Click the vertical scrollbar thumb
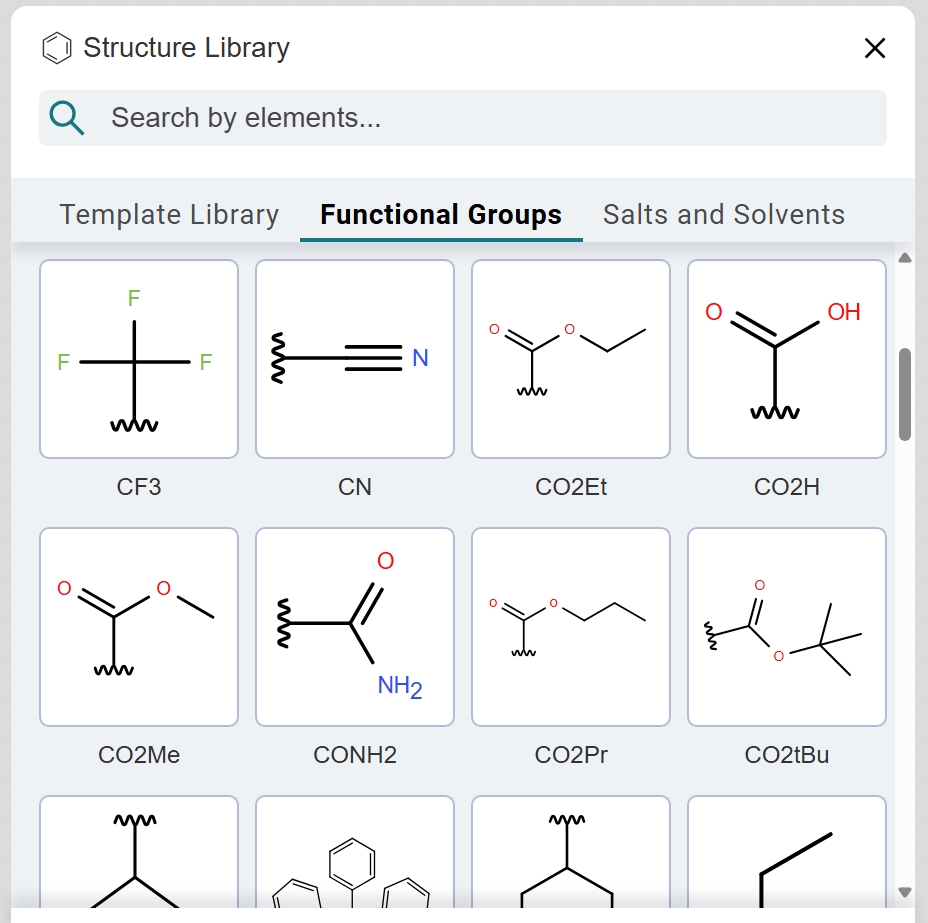The height and width of the screenshot is (923, 928). (x=905, y=394)
